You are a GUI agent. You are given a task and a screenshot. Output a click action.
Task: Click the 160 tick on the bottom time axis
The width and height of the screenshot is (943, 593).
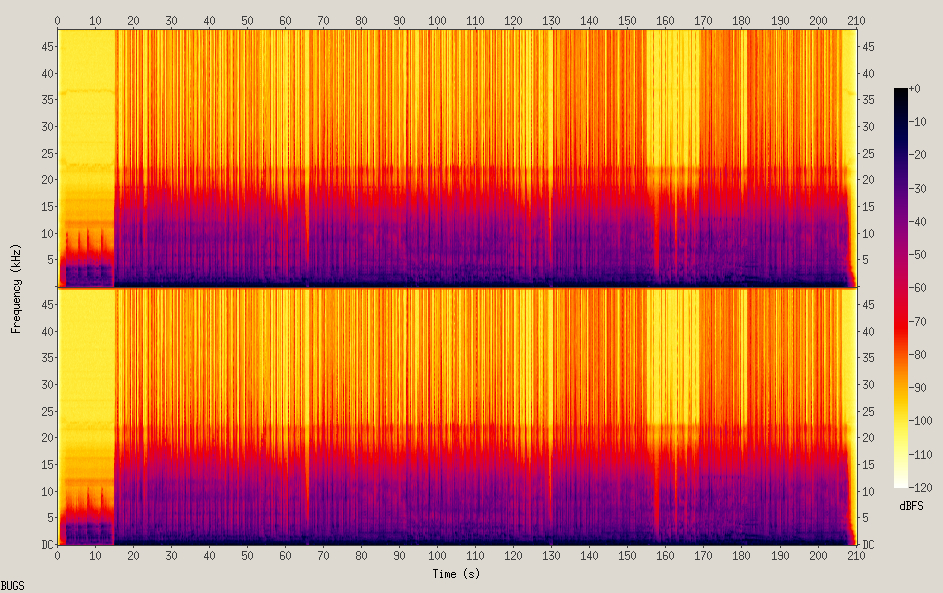(666, 555)
